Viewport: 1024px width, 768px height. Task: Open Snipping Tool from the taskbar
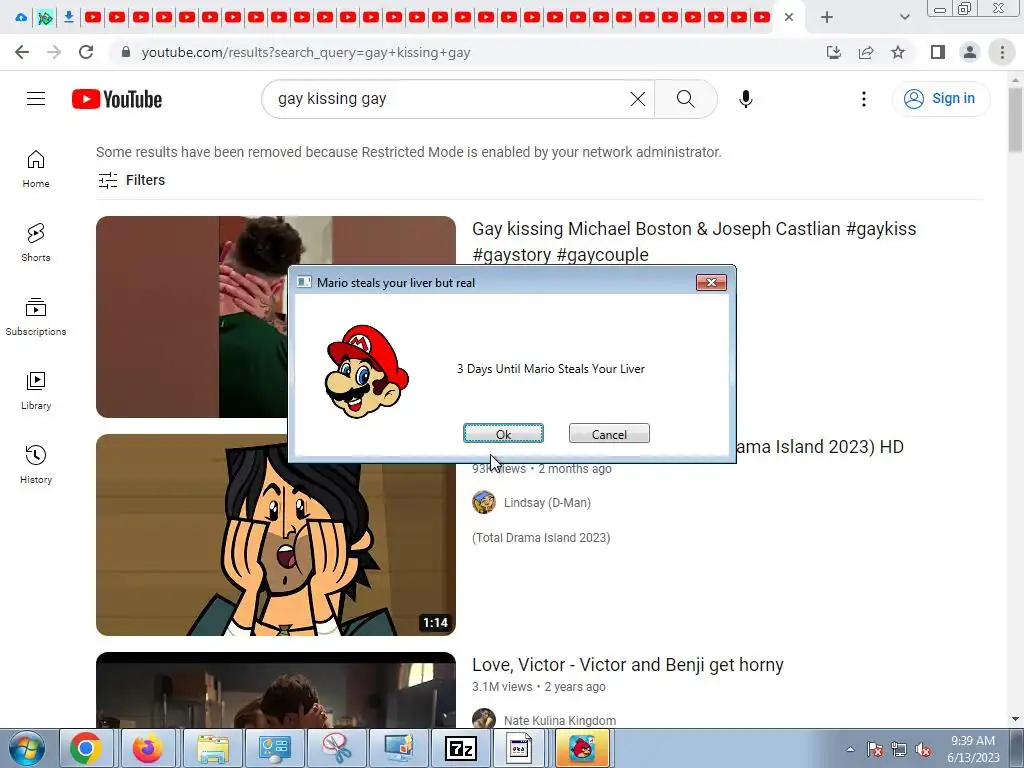tap(337, 748)
